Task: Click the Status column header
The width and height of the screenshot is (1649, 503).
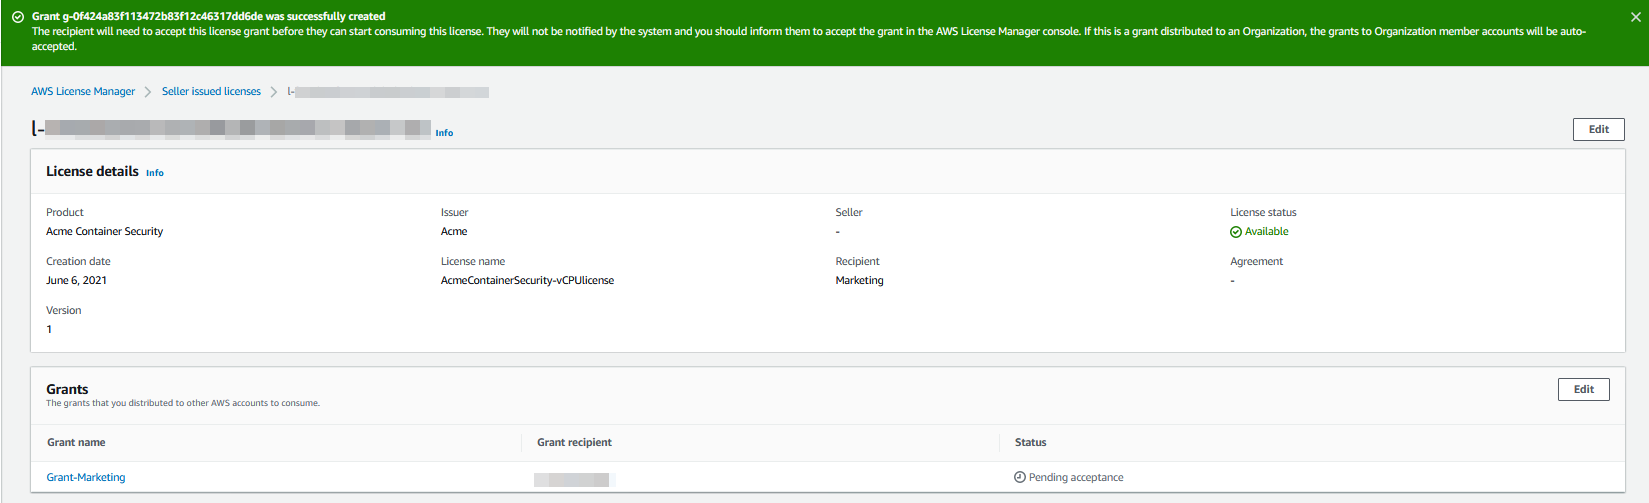Action: [1030, 442]
